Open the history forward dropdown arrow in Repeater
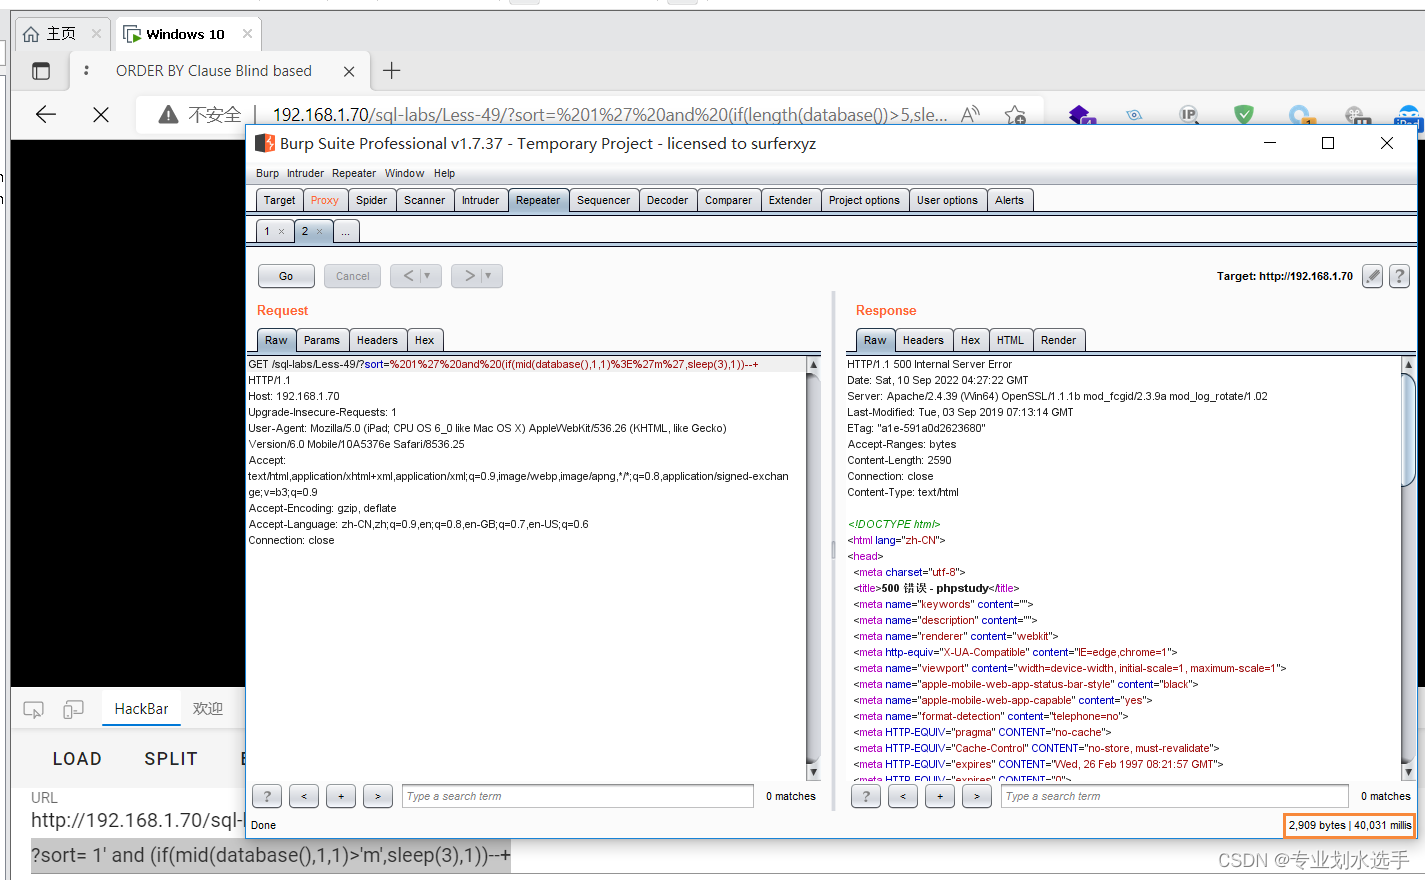This screenshot has width=1425, height=880. 488,276
